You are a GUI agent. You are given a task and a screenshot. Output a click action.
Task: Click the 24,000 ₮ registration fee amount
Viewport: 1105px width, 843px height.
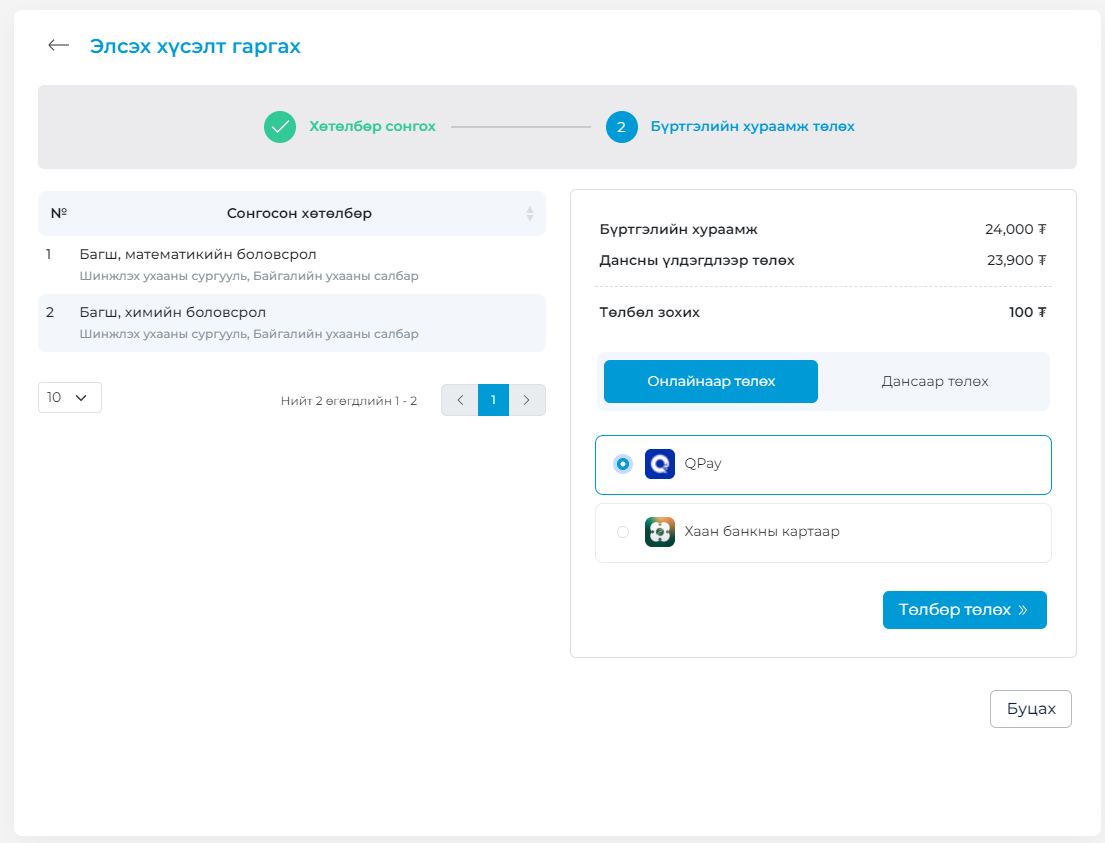(x=1016, y=229)
